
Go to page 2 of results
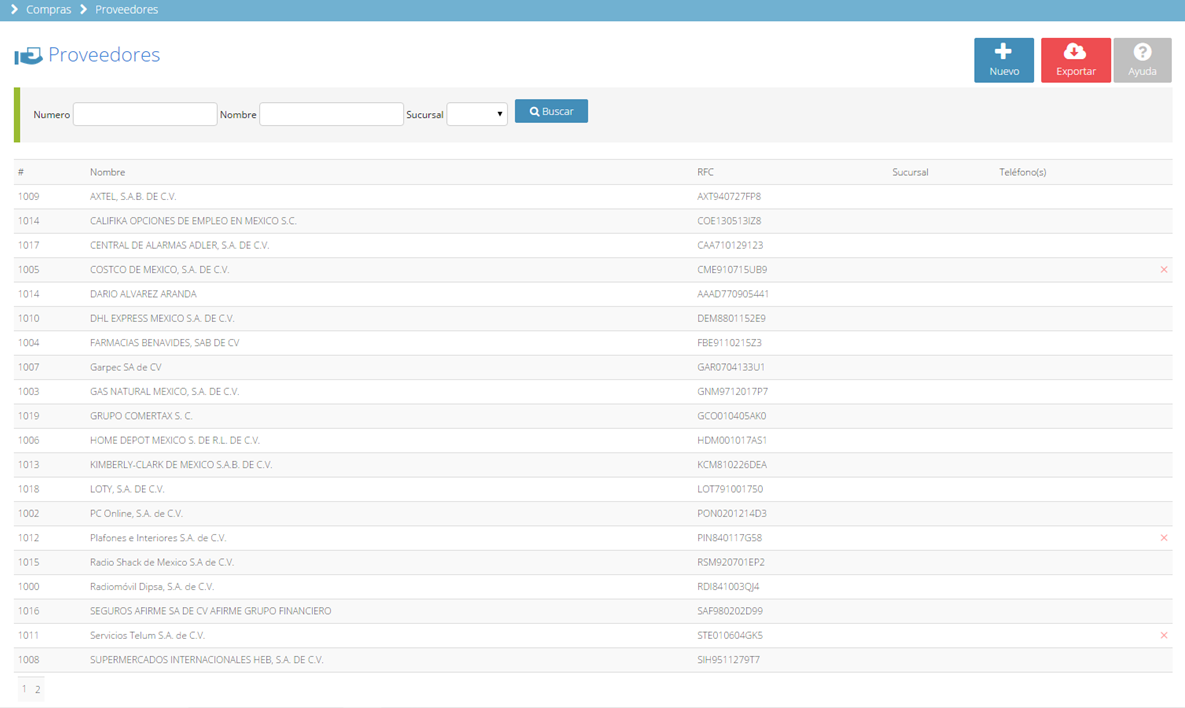click(37, 689)
